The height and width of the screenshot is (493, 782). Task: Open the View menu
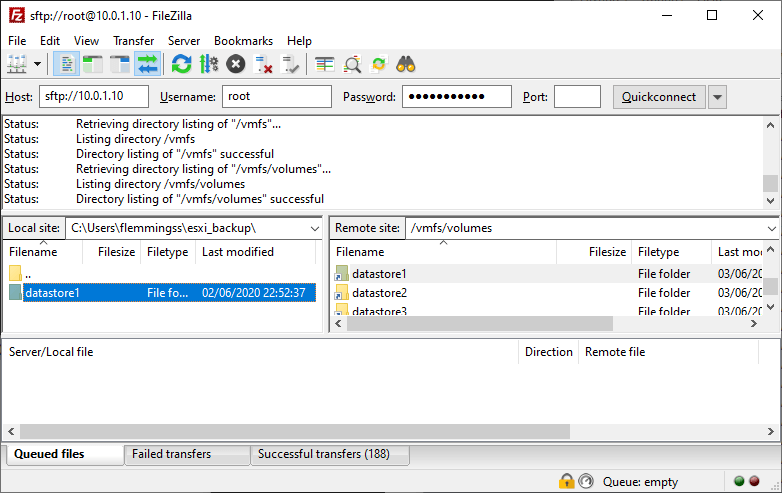(86, 41)
